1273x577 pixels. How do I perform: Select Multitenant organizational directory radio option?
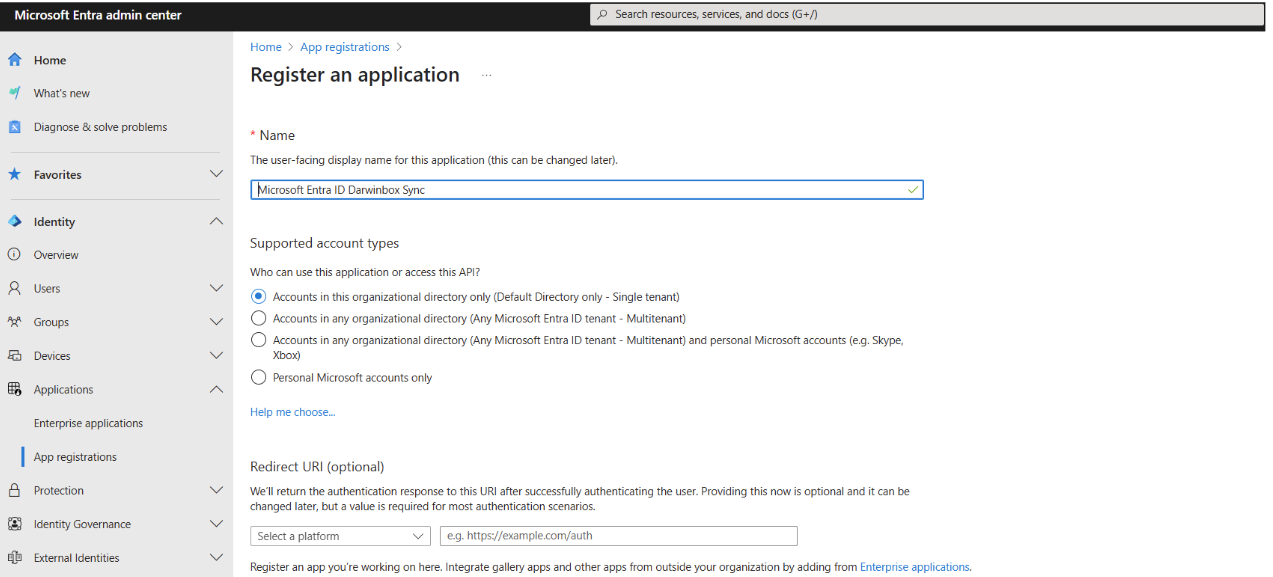[x=259, y=318]
